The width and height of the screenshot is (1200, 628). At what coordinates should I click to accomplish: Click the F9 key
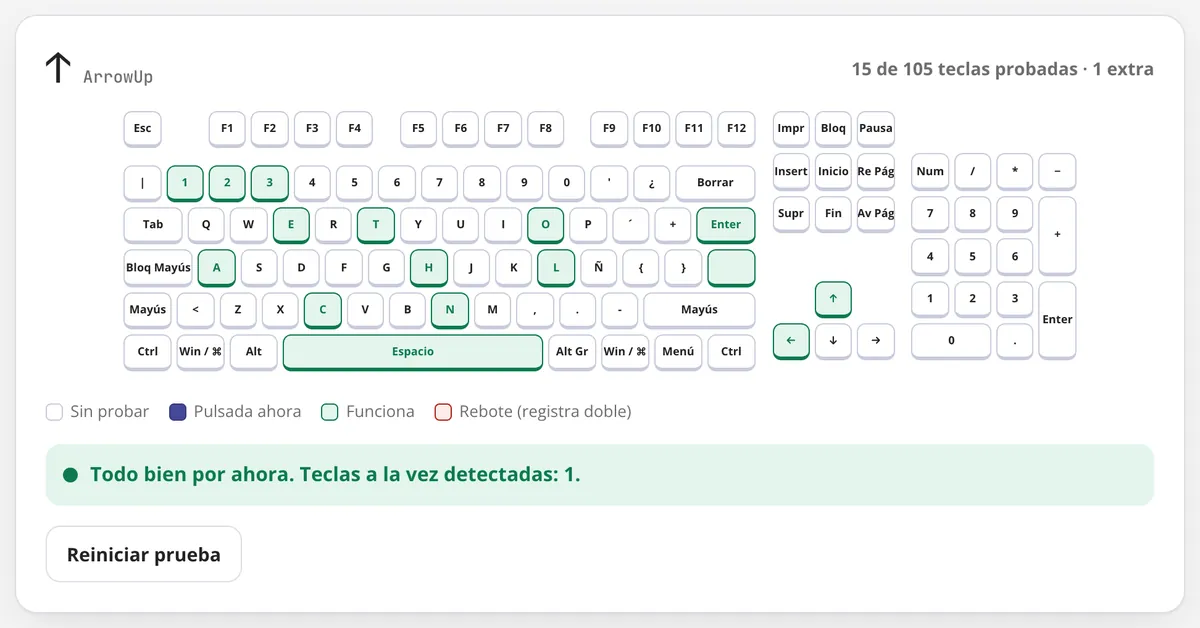coord(609,128)
